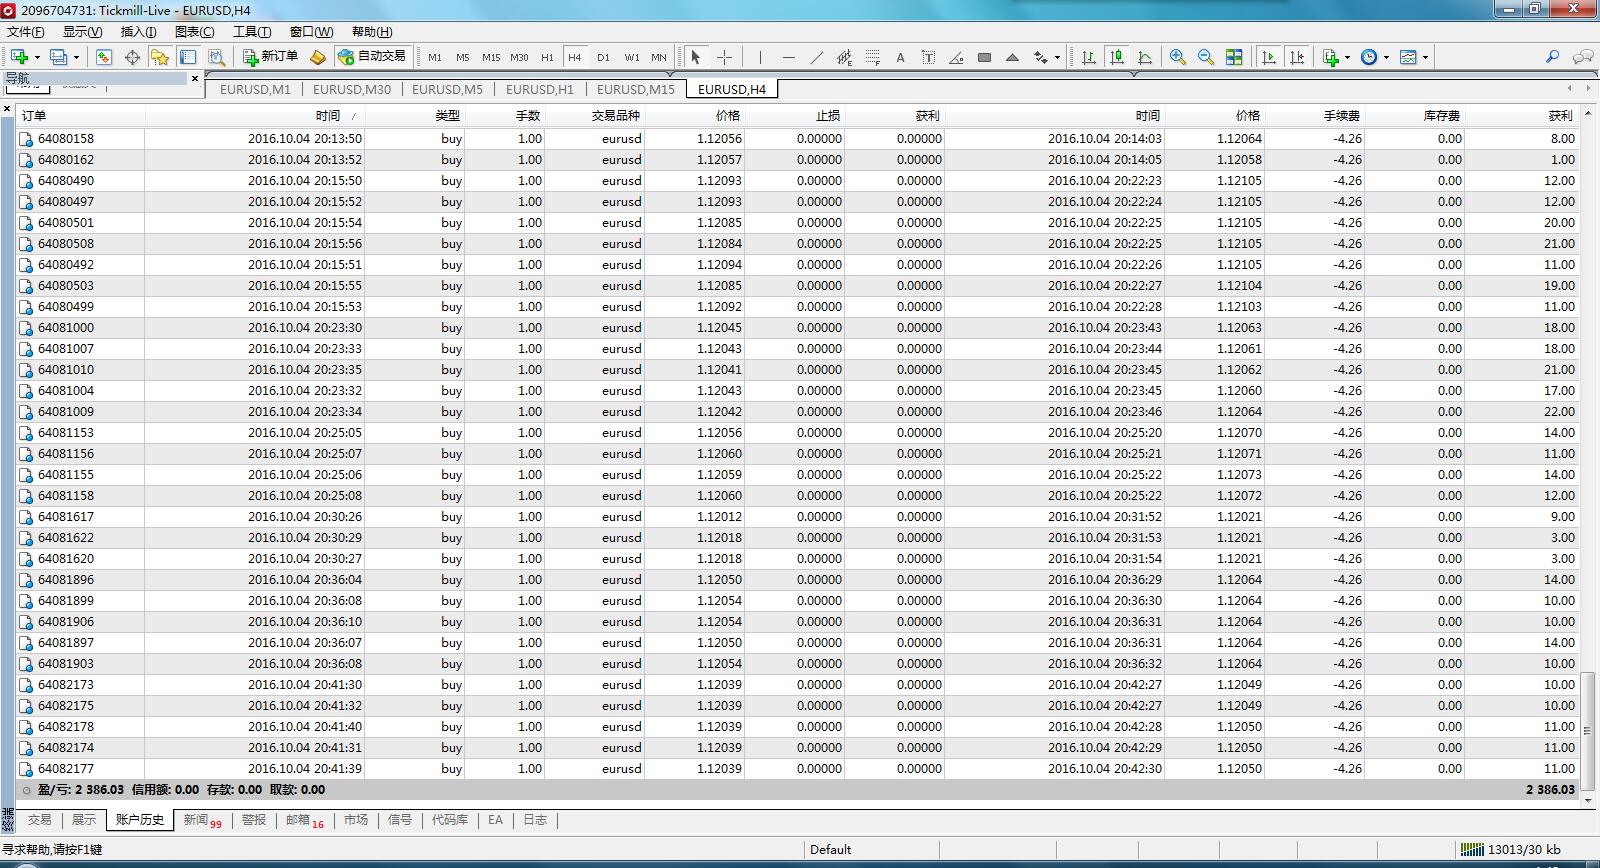This screenshot has height=868, width=1600.
Task: Select the trendline drawing tool
Action: 816,57
